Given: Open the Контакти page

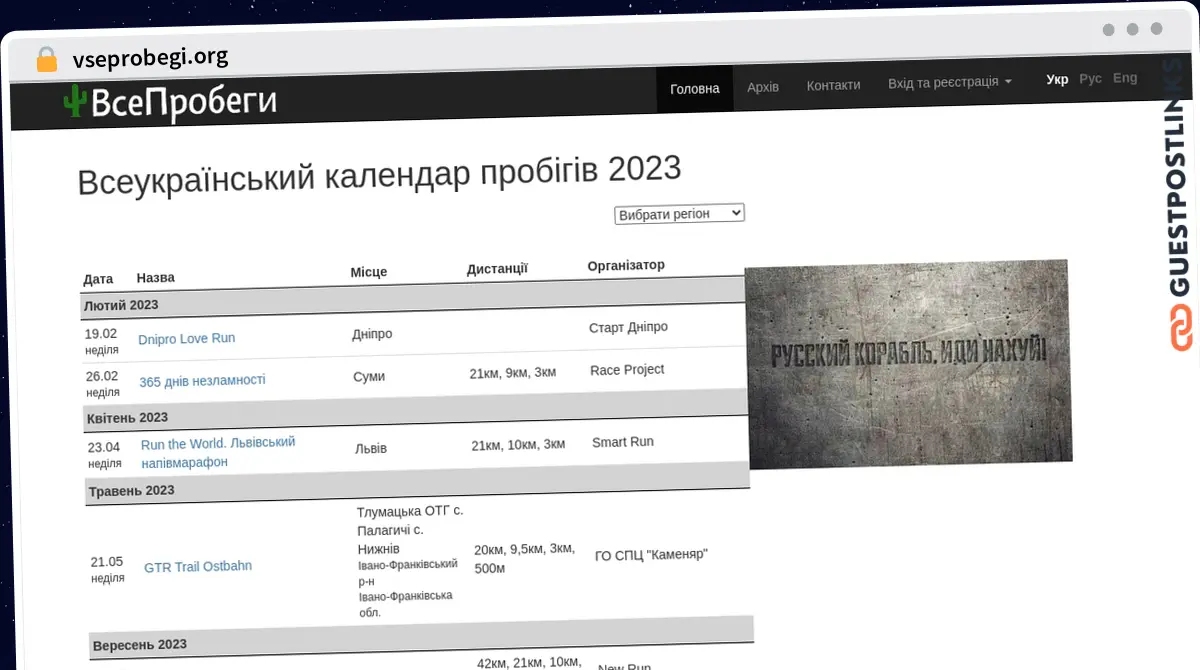Looking at the screenshot, I should click(833, 85).
